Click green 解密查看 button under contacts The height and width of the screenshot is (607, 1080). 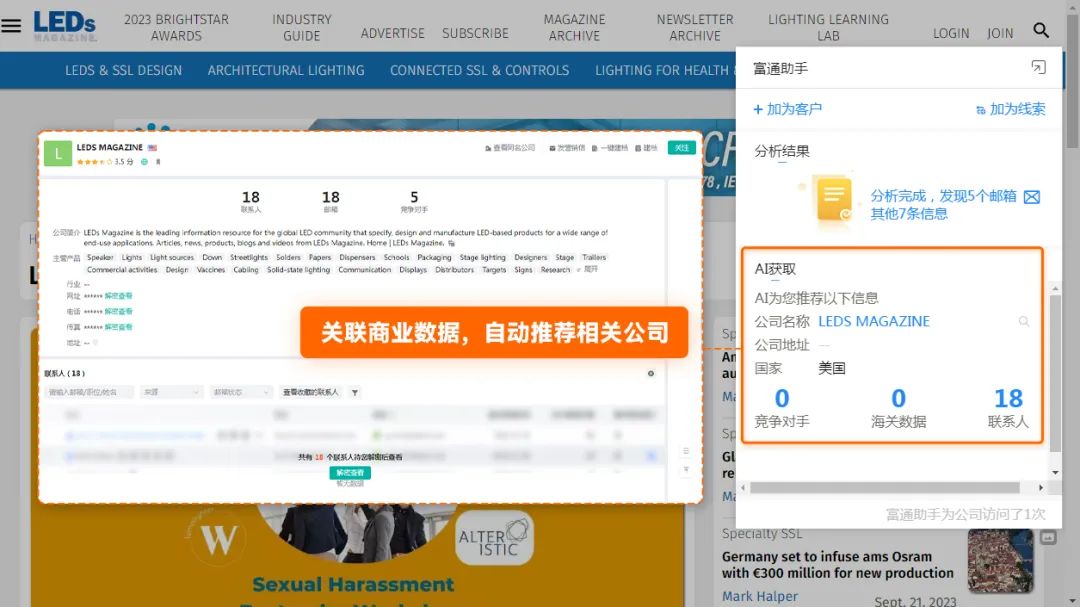pos(350,473)
